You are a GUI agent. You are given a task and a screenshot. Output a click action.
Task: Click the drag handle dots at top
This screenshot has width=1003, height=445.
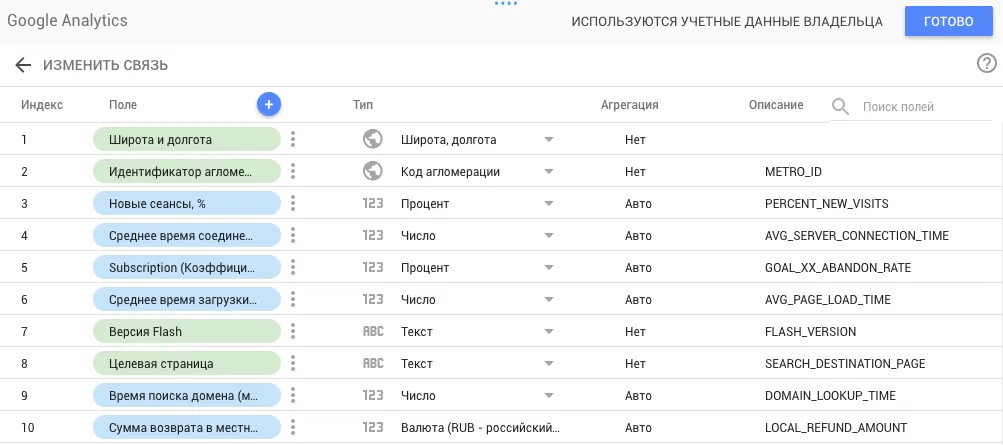(x=505, y=3)
